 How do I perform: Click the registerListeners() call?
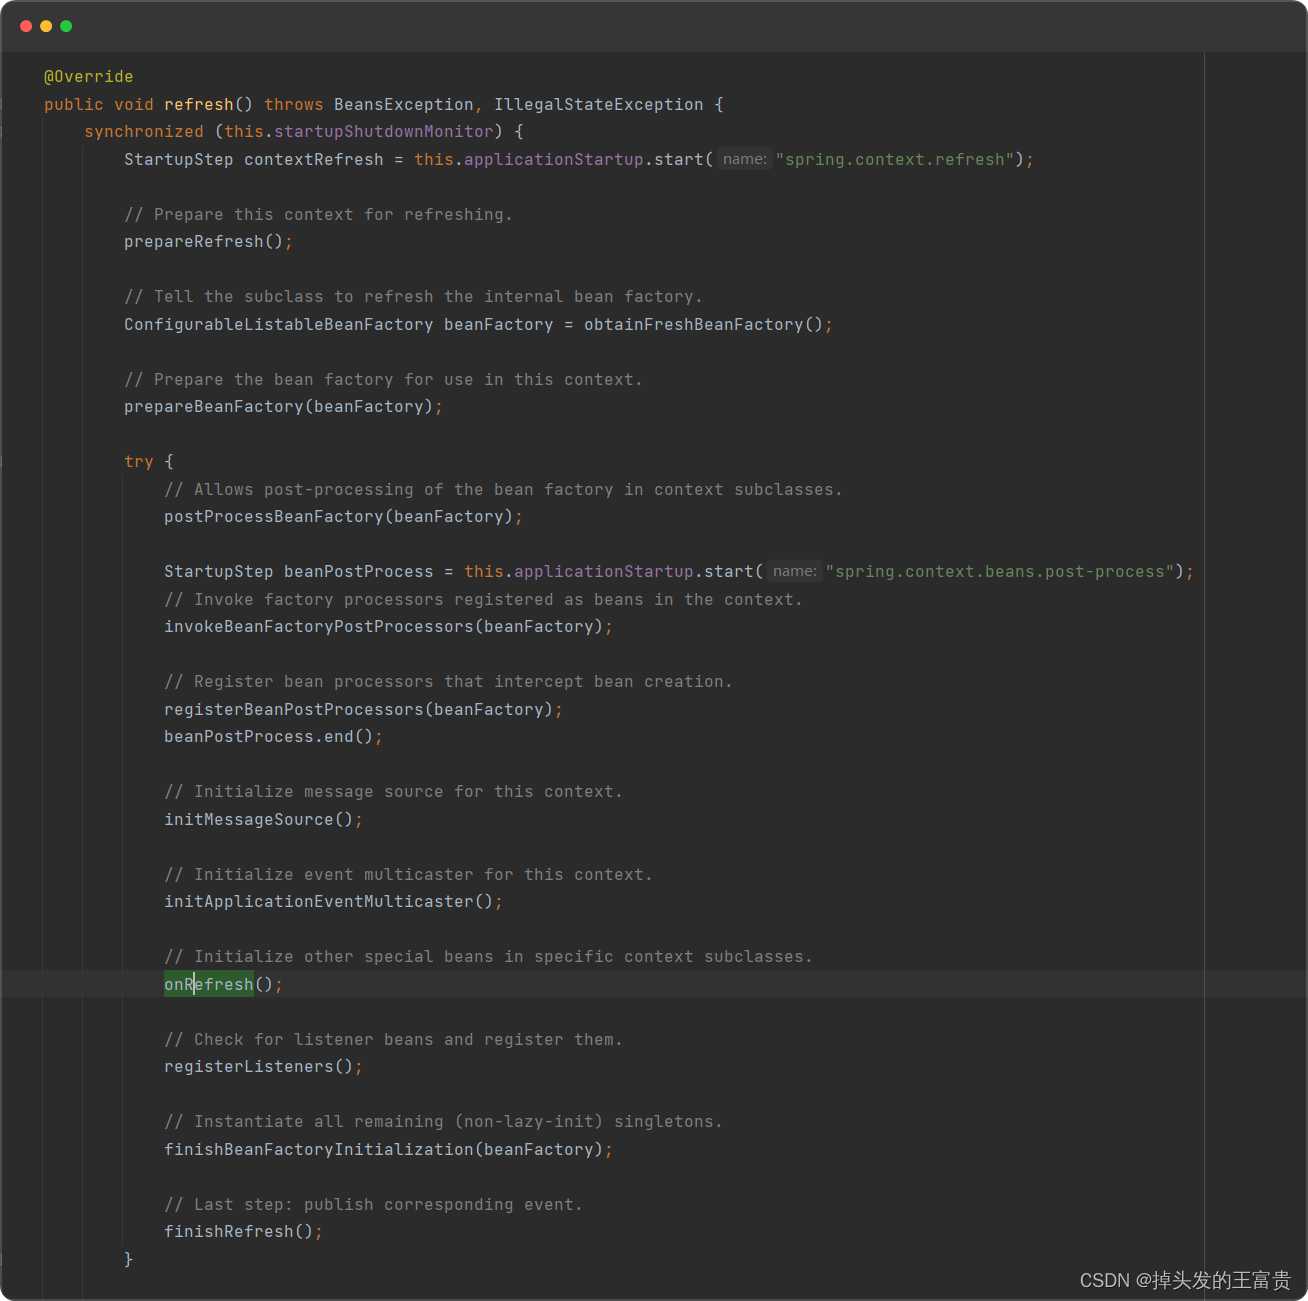(x=259, y=1067)
